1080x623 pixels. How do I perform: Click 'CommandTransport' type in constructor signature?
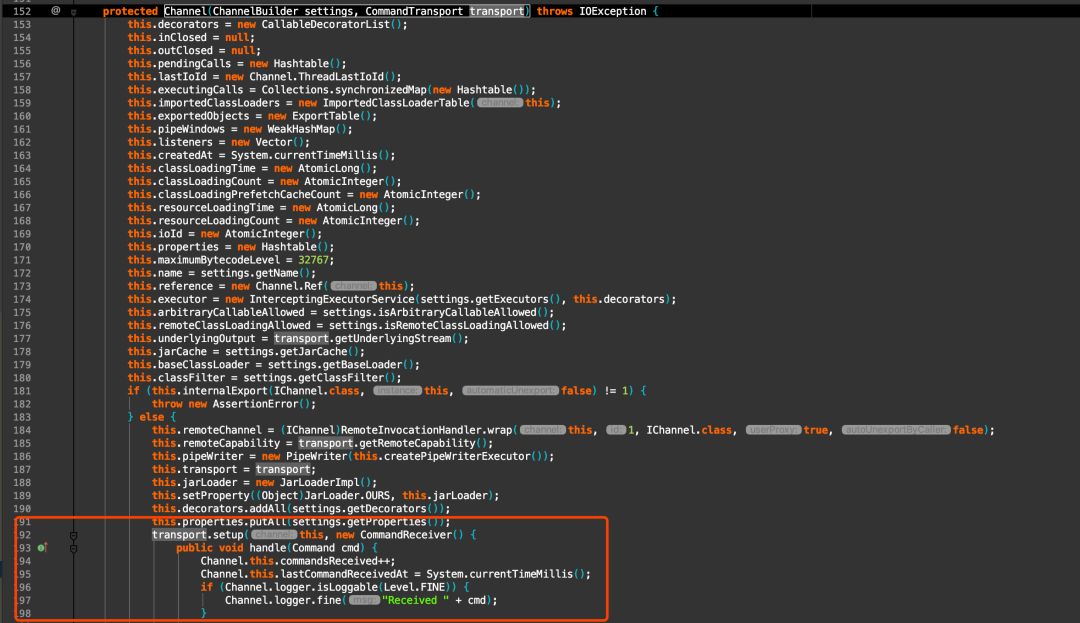point(414,12)
